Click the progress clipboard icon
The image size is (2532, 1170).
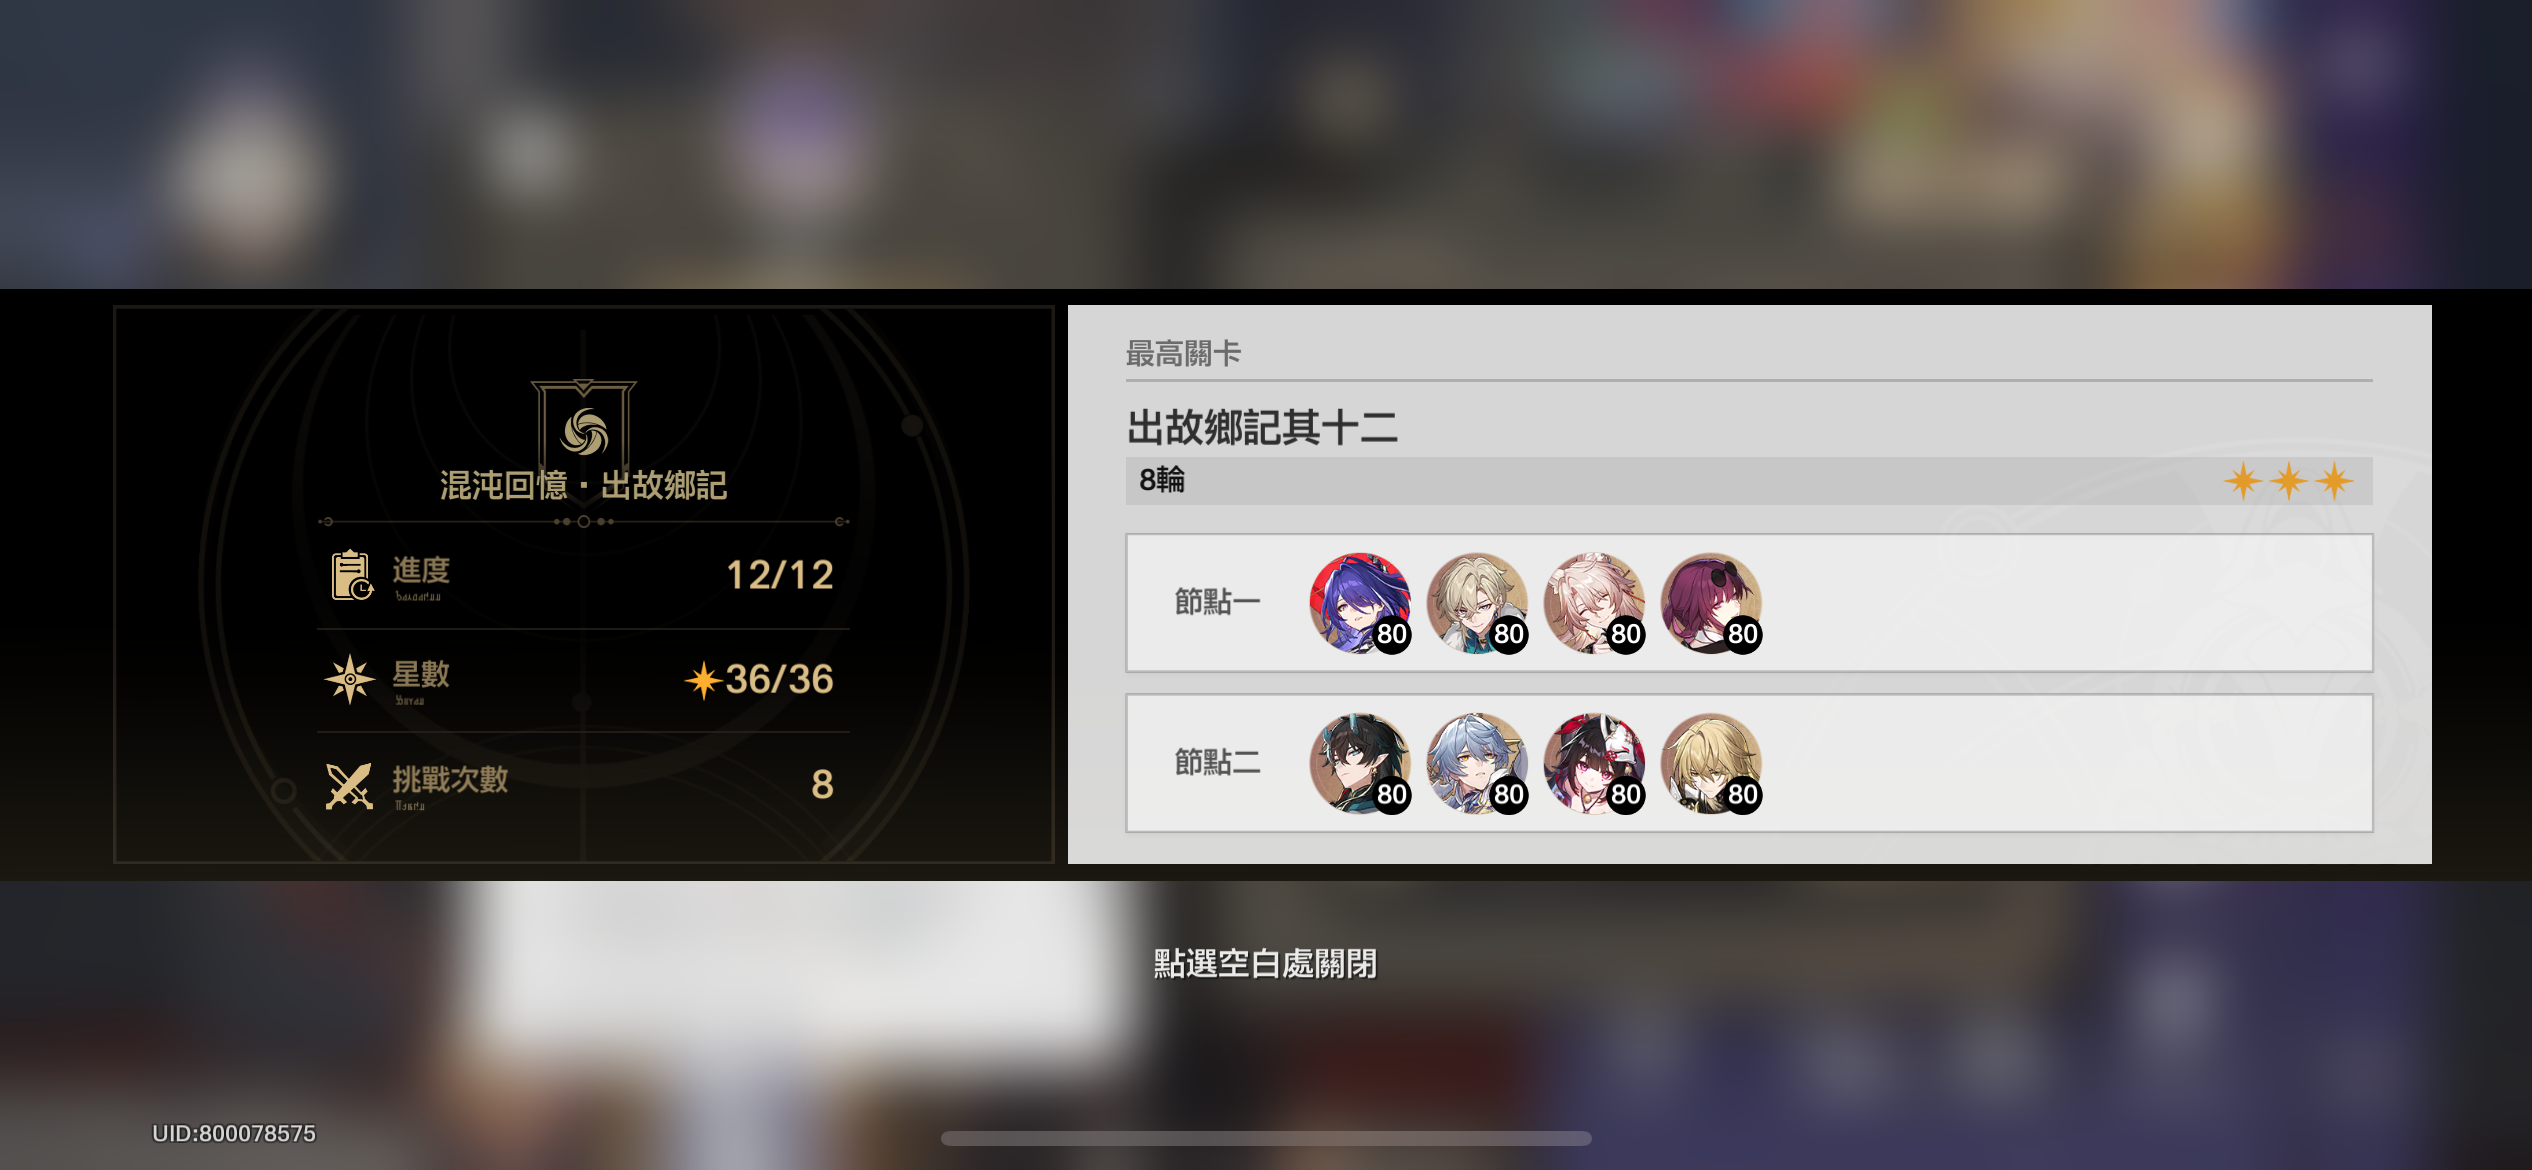point(352,575)
